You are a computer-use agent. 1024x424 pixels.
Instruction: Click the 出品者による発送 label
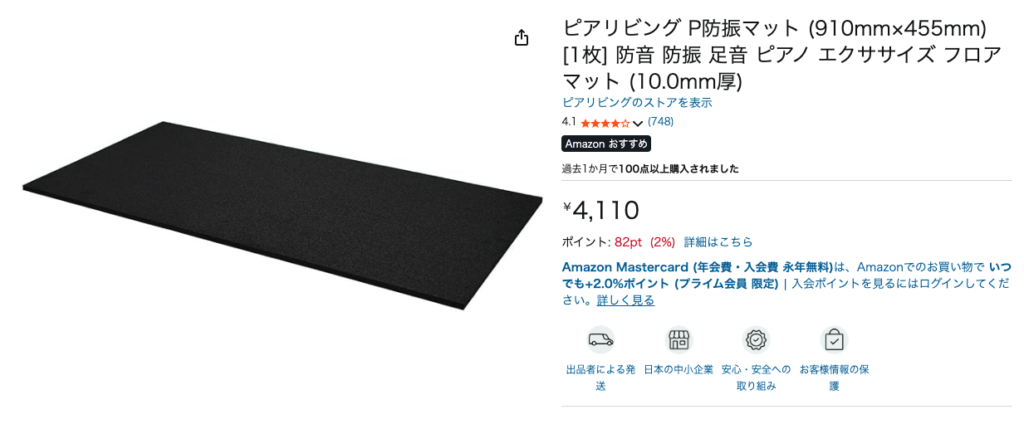tap(601, 378)
